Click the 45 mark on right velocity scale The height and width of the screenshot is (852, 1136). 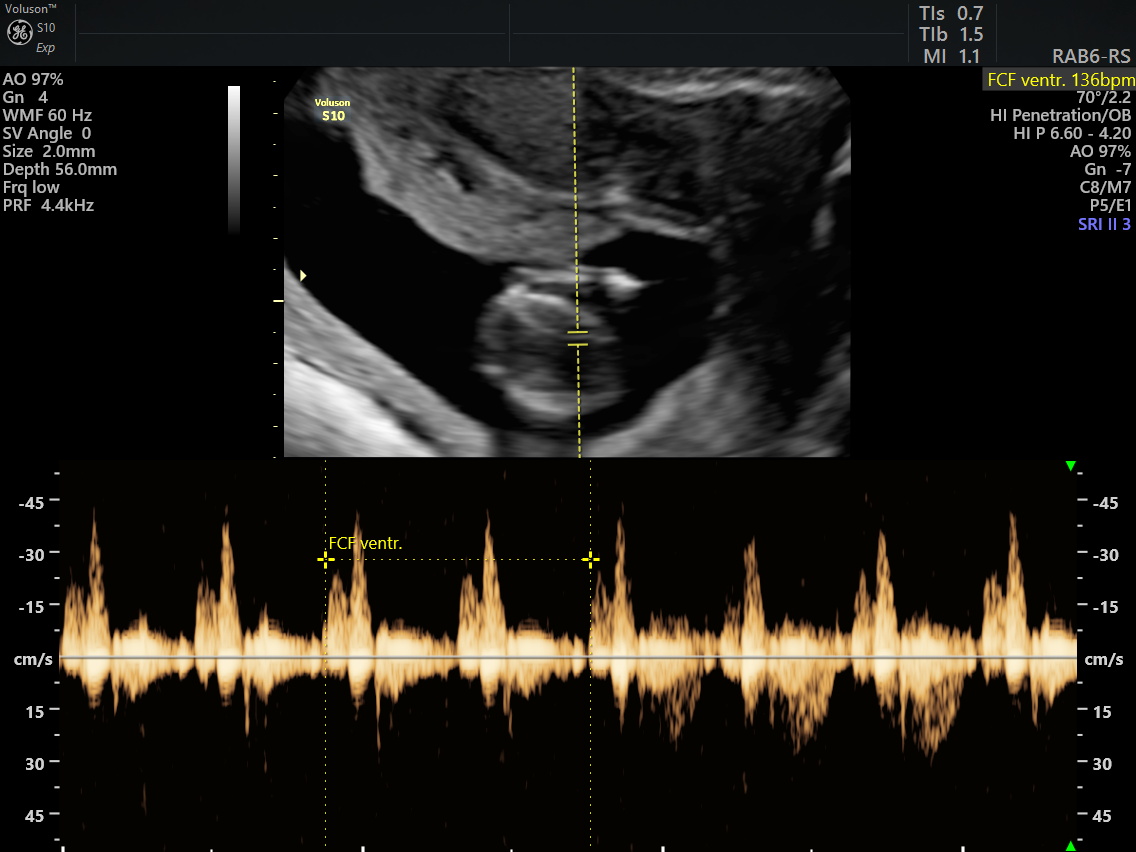click(1101, 816)
